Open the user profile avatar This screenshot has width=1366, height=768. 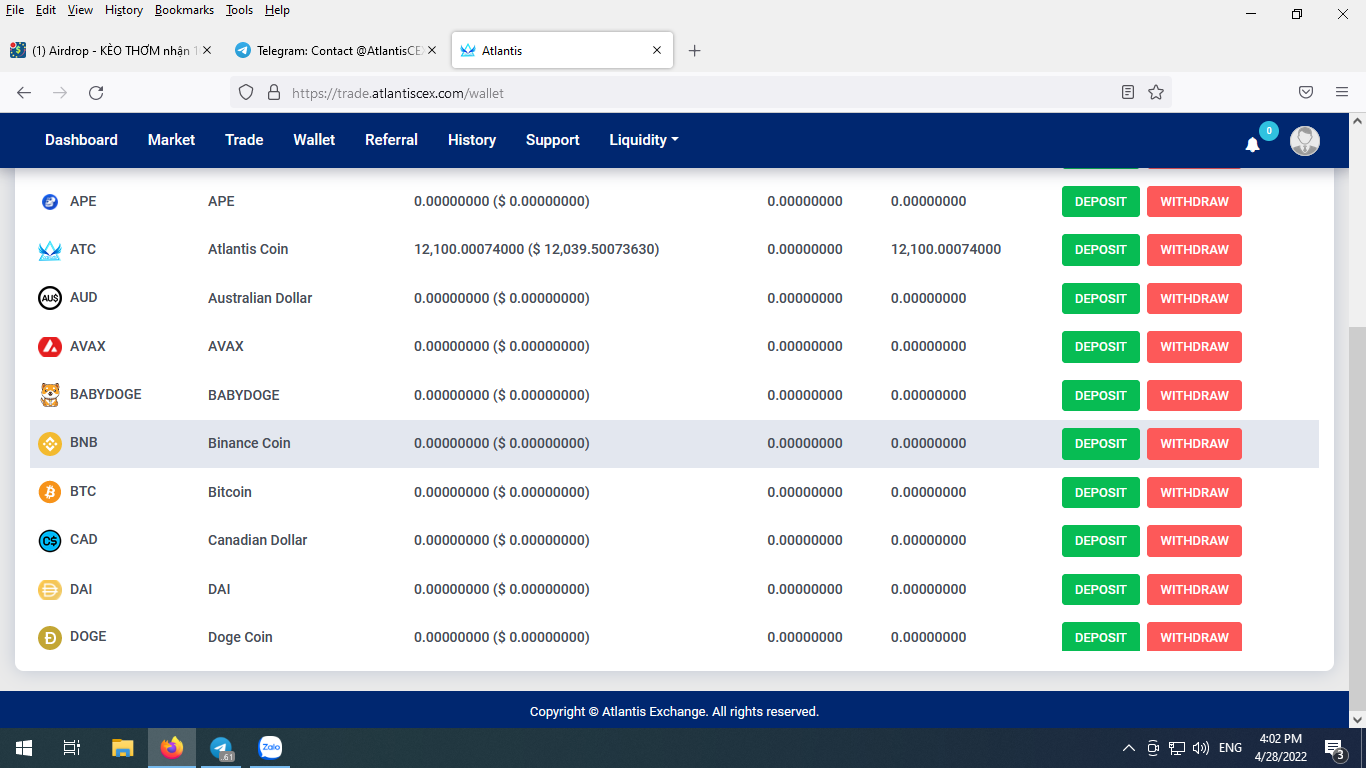point(1305,141)
